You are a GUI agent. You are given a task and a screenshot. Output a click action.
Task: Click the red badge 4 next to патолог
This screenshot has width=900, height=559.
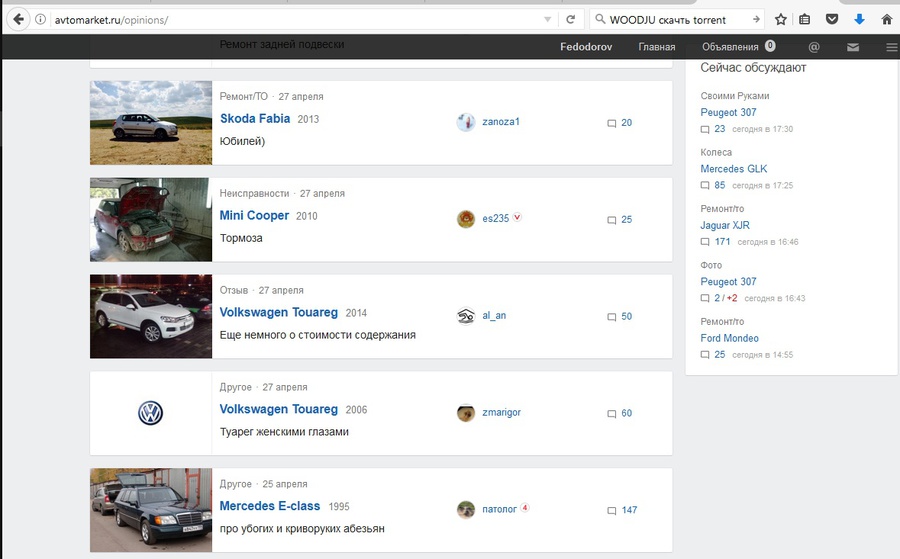(525, 507)
